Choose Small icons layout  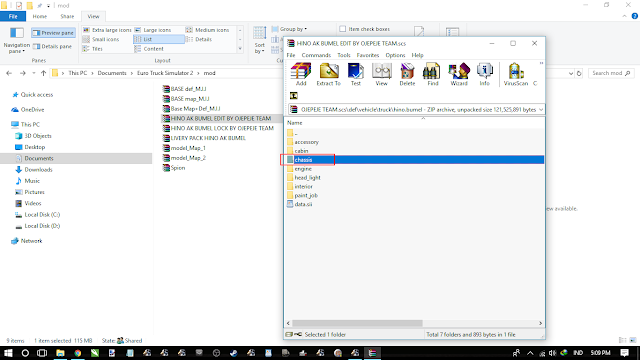click(x=101, y=39)
